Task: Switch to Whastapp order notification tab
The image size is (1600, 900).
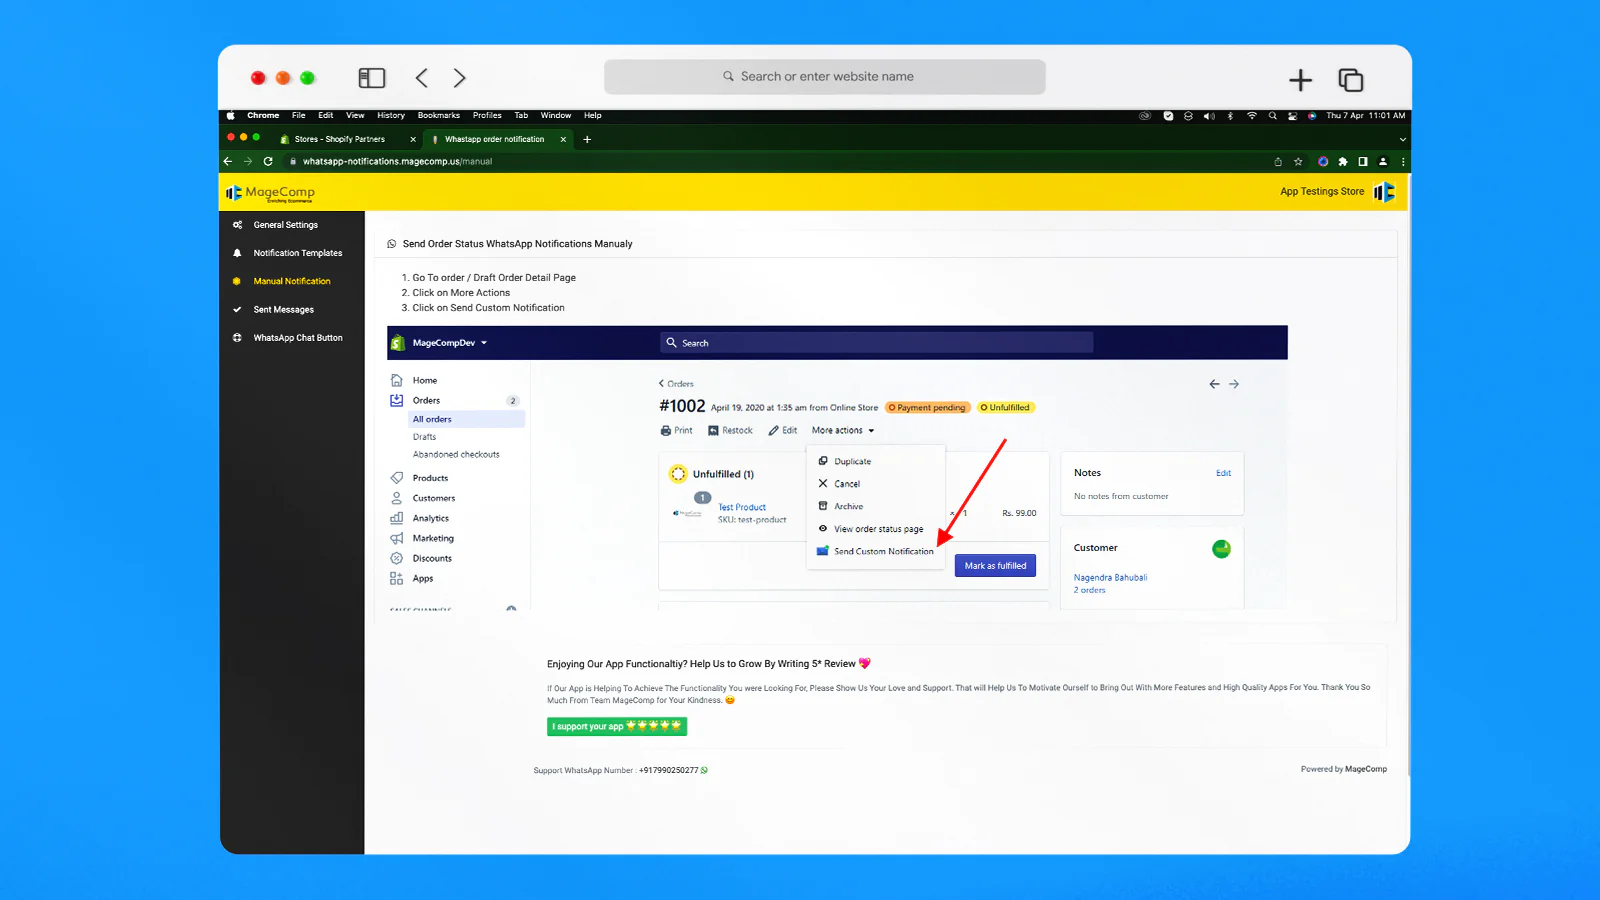Action: pos(495,139)
